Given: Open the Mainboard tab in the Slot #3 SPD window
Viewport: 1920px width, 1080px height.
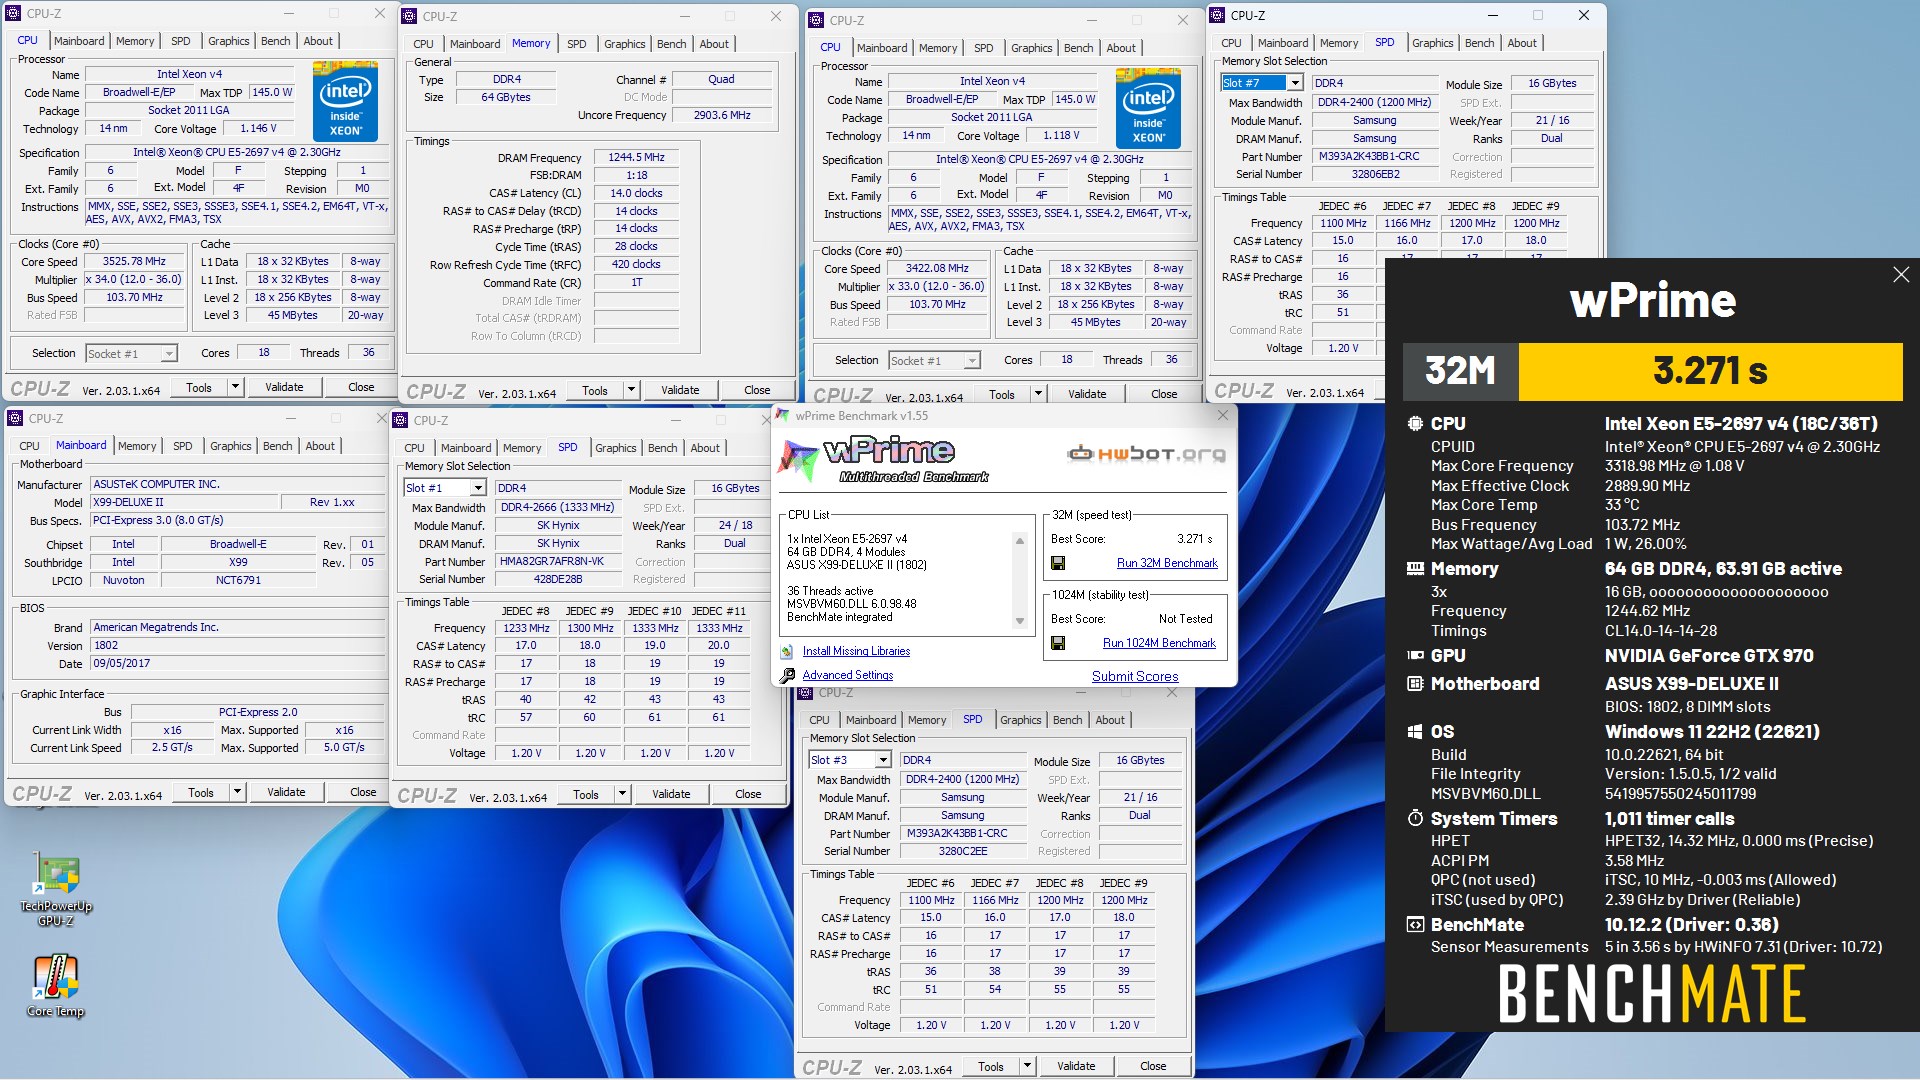Looking at the screenshot, I should 871,720.
